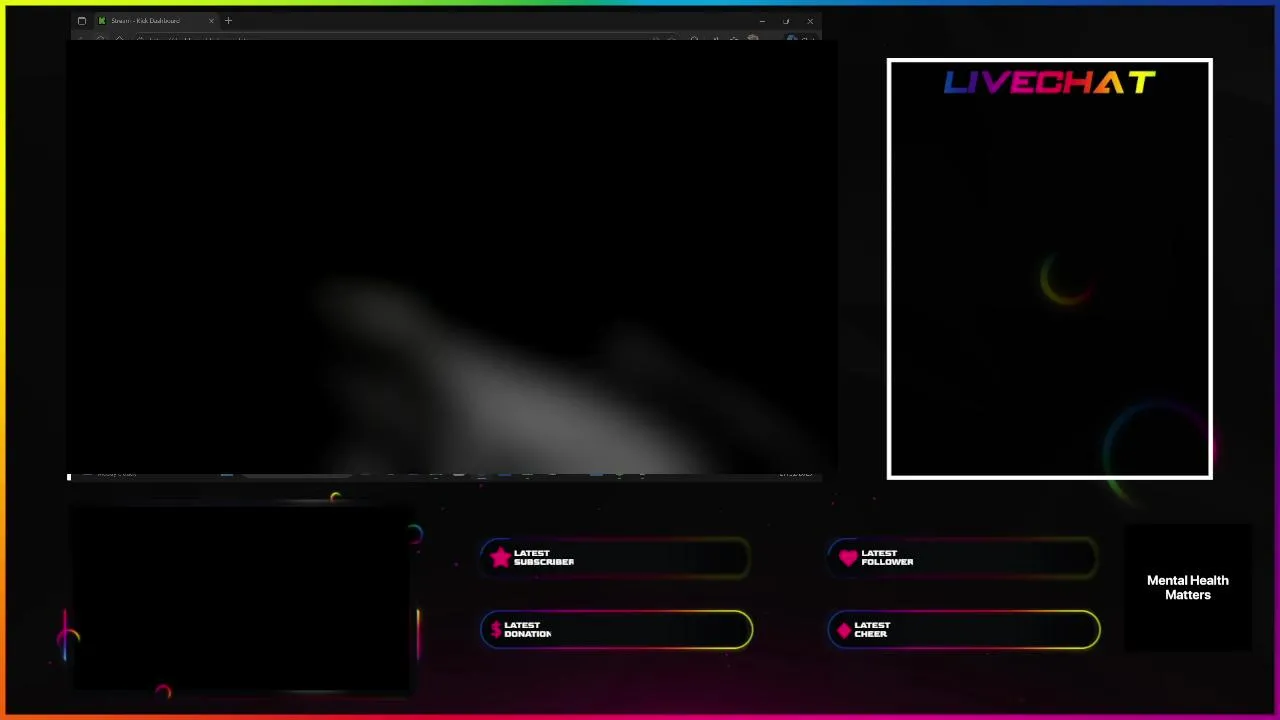Click the Latest Subscriber label text

[x=544, y=558]
